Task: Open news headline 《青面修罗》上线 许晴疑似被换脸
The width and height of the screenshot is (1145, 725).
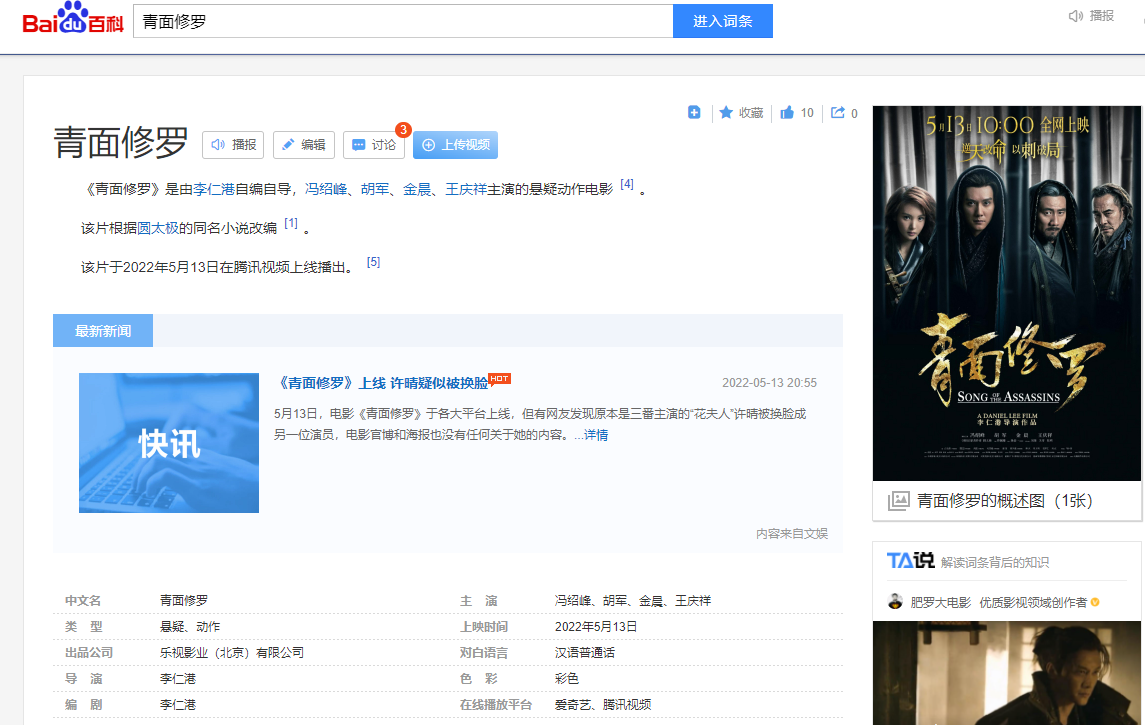Action: (383, 383)
